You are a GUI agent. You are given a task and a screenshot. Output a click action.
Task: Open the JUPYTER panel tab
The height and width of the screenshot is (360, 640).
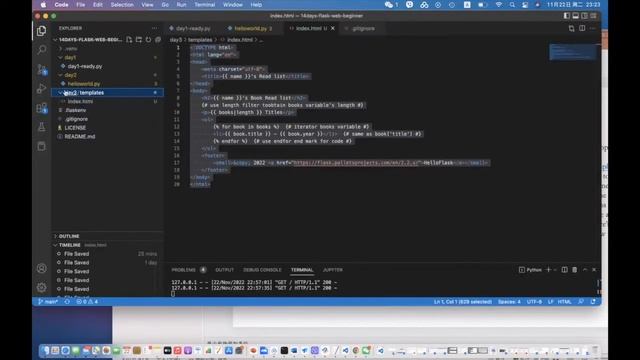(x=333, y=270)
